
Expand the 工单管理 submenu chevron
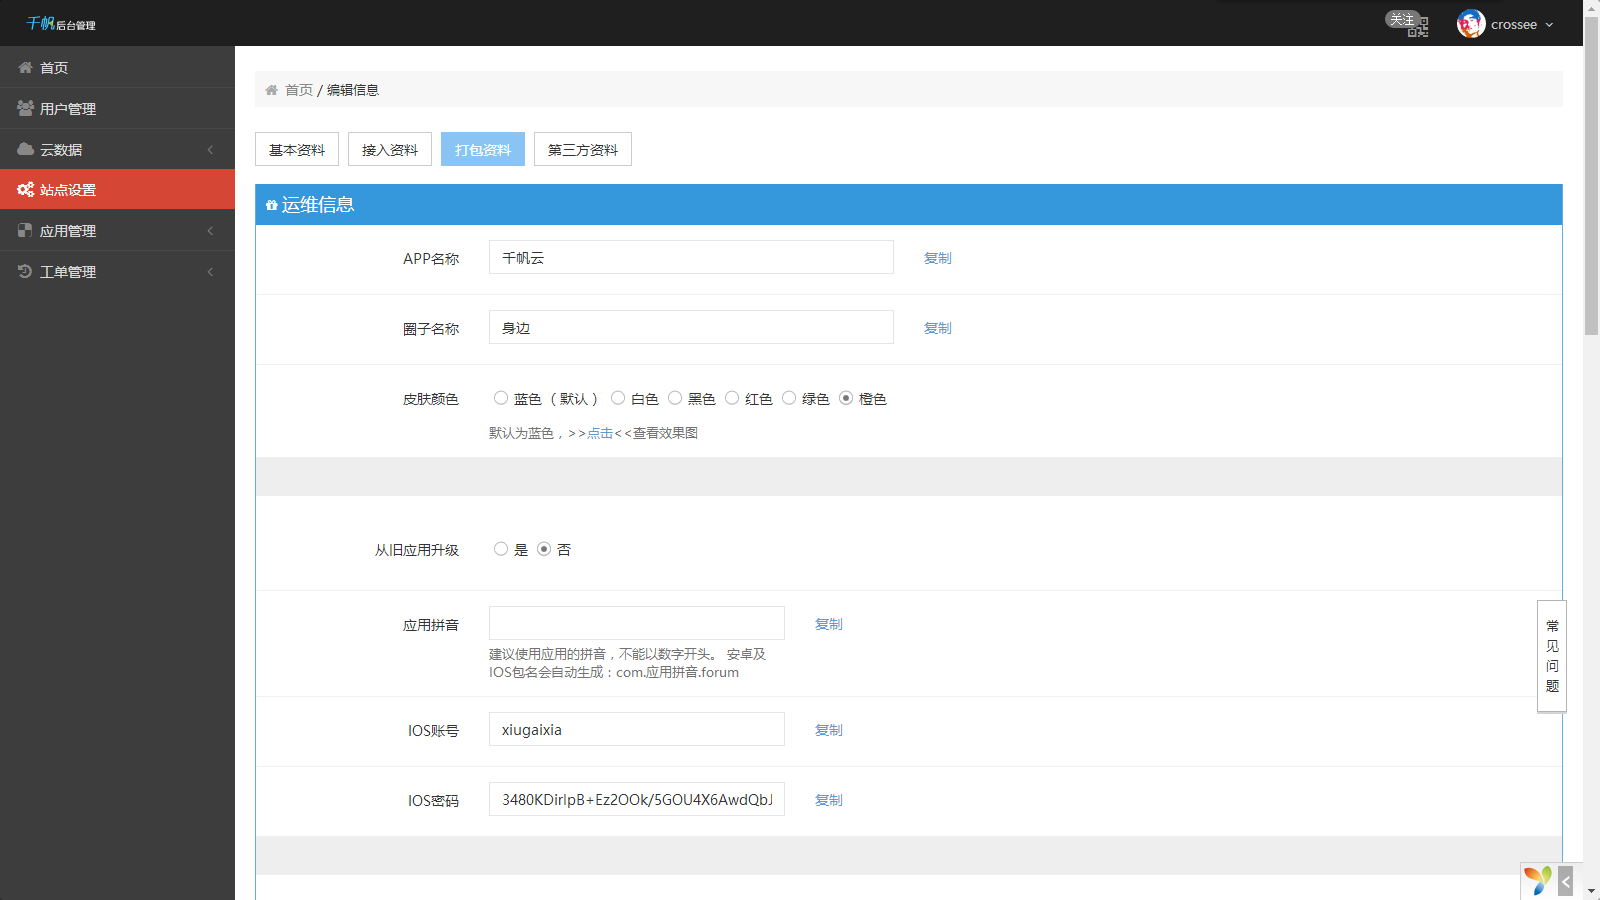click(210, 272)
